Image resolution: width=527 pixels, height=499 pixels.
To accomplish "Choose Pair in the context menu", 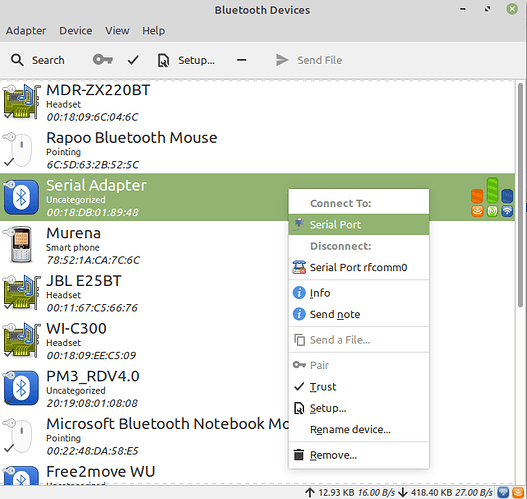I will pyautogui.click(x=359, y=365).
